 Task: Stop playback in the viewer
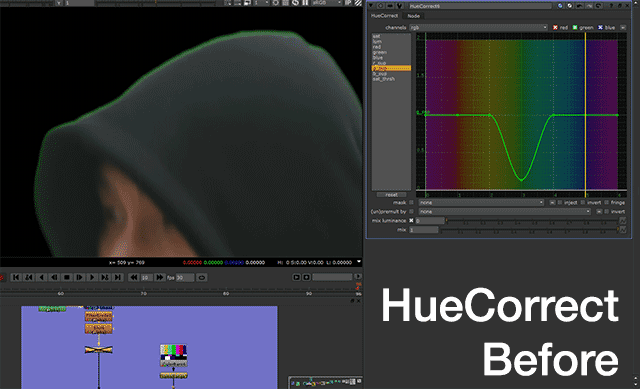tap(67, 277)
